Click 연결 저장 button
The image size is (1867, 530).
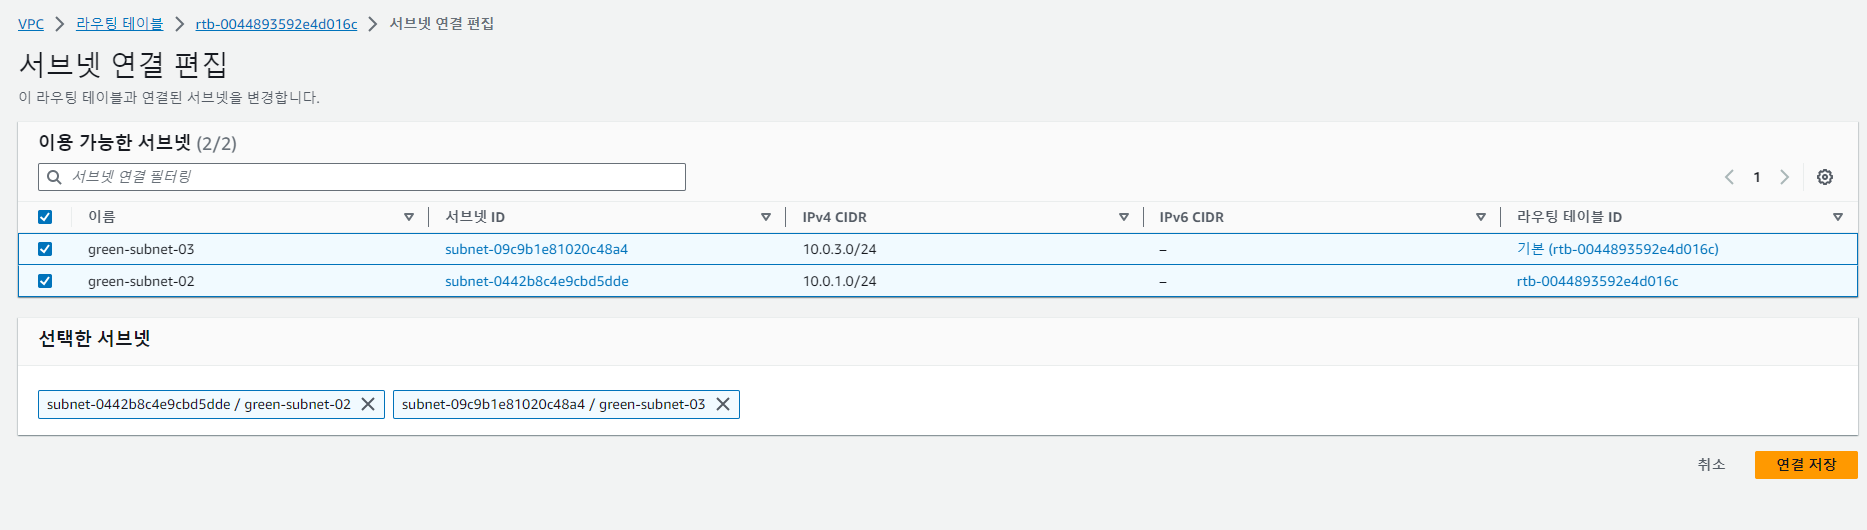click(1806, 465)
